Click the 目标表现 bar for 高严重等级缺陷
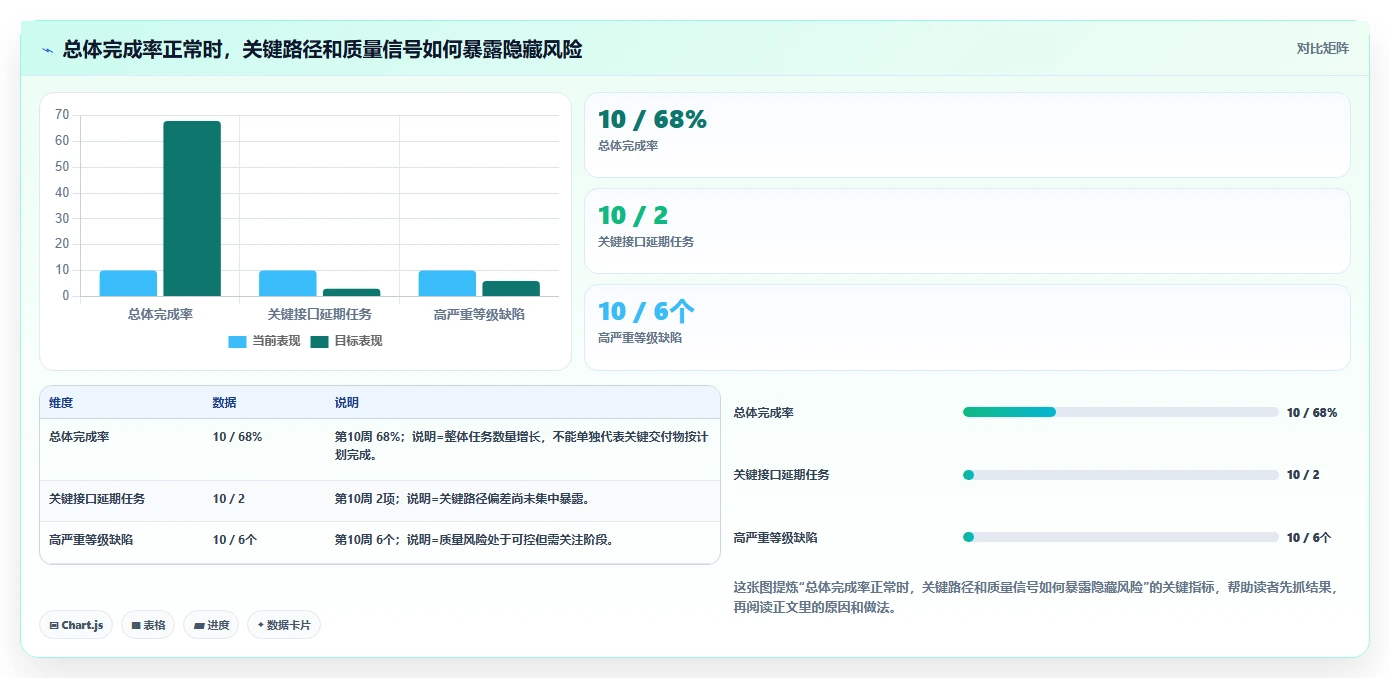The image size is (1390, 678). (511, 288)
